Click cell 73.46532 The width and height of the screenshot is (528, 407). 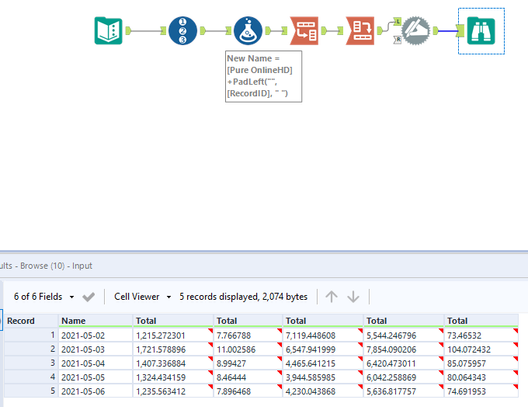click(482, 335)
